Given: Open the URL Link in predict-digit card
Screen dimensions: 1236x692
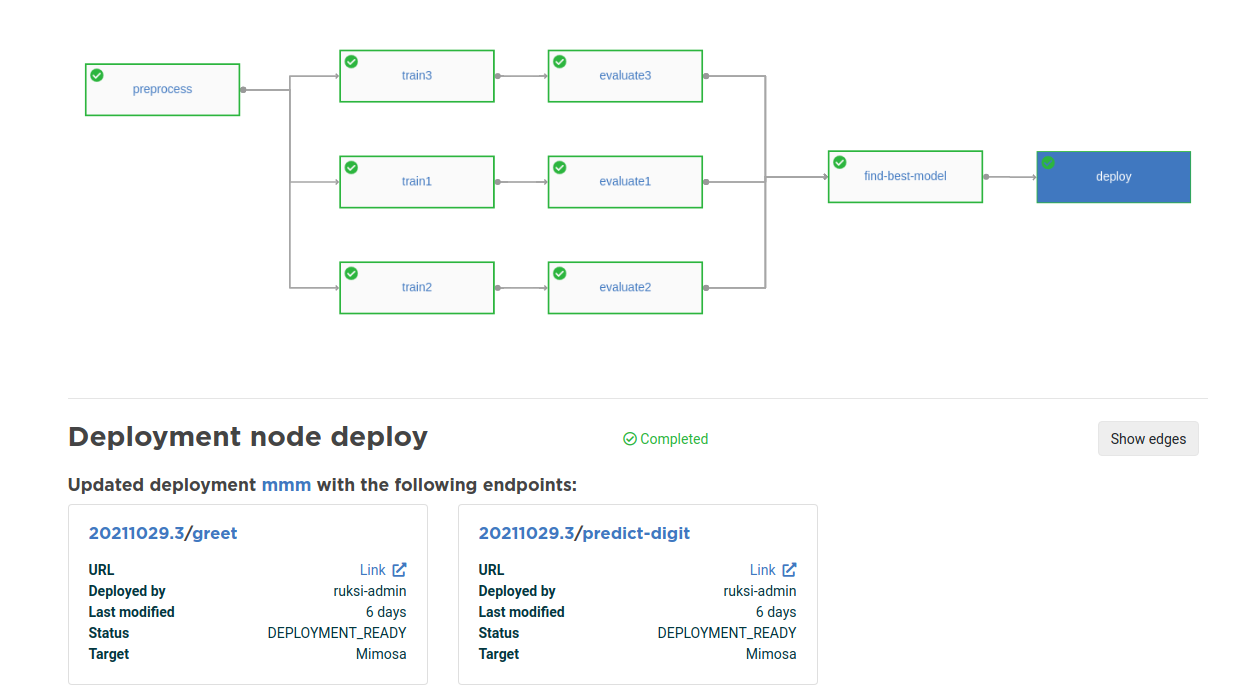Looking at the screenshot, I should tap(763, 570).
